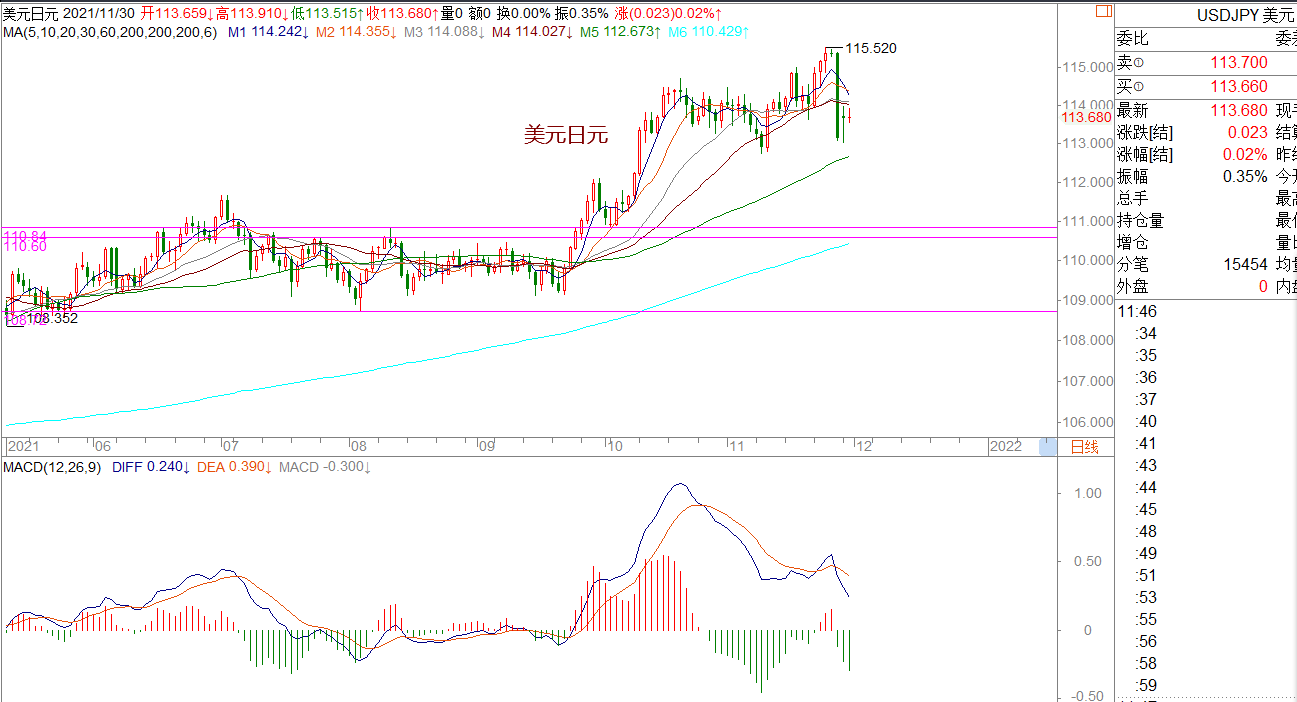The image size is (1297, 702).
Task: Select the M3 114.088 moving average label
Action: 443,32
